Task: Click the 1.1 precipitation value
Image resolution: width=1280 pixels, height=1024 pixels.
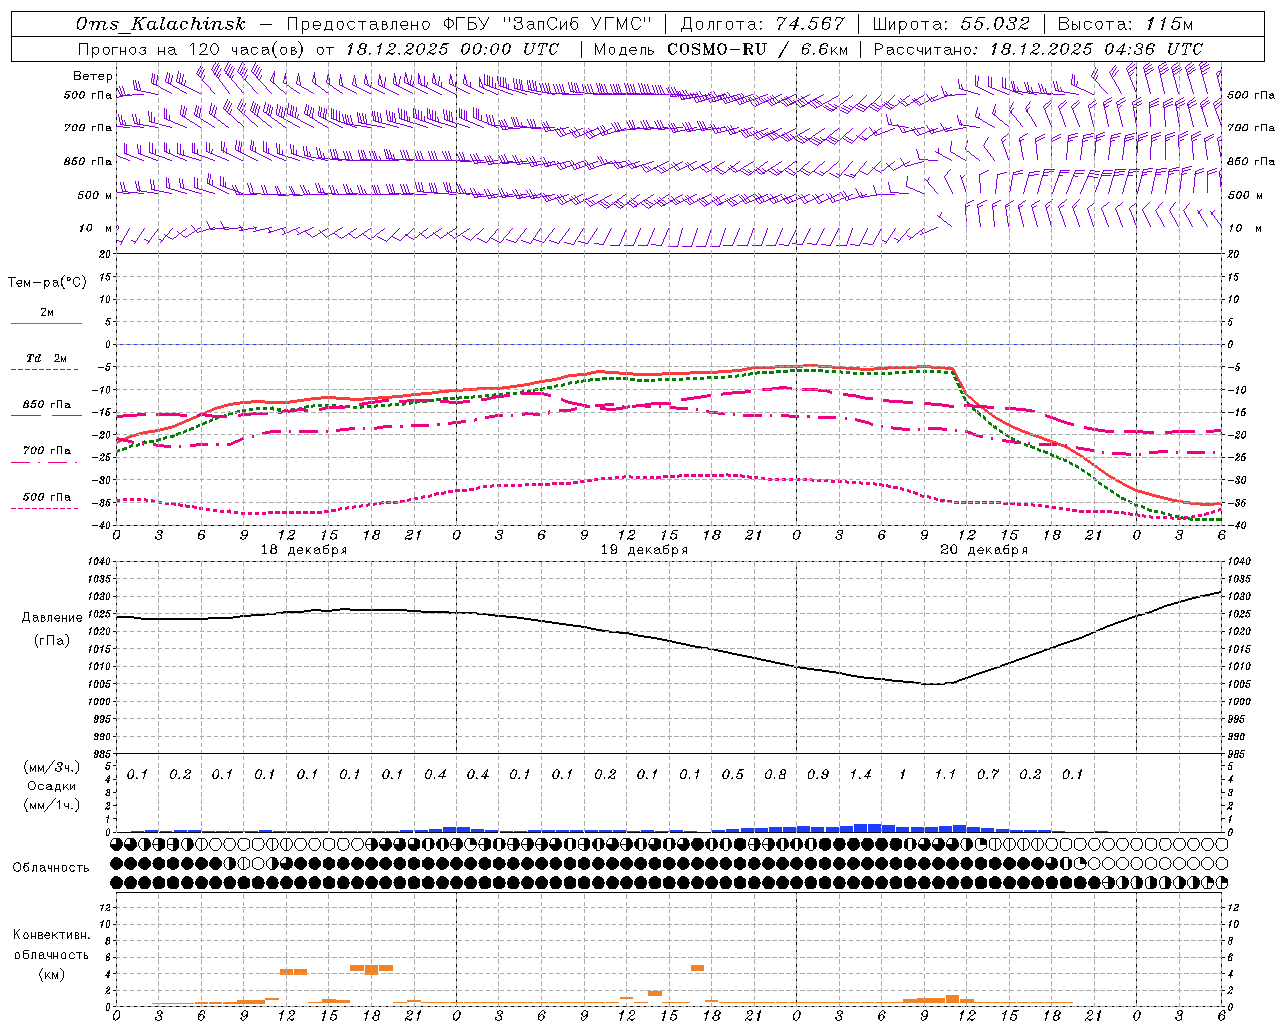Action: 945,774
